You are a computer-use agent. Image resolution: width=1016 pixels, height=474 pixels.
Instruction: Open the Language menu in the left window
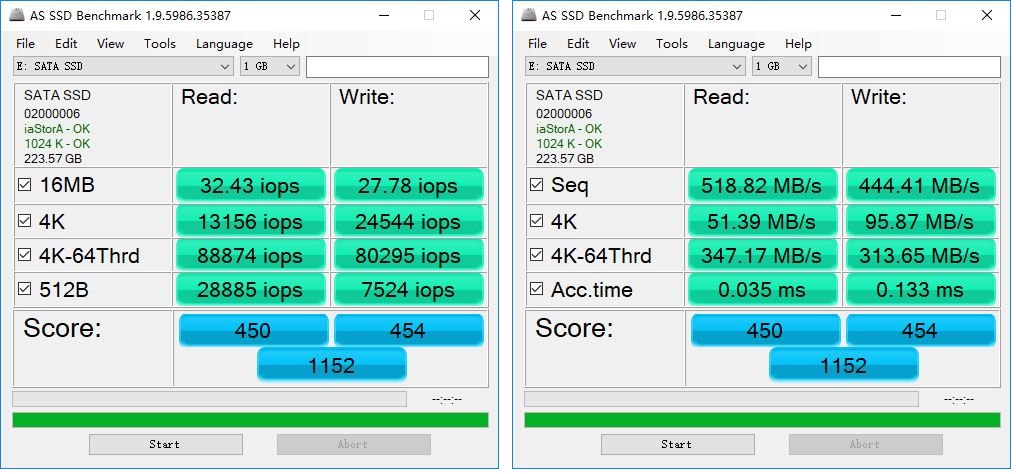224,43
